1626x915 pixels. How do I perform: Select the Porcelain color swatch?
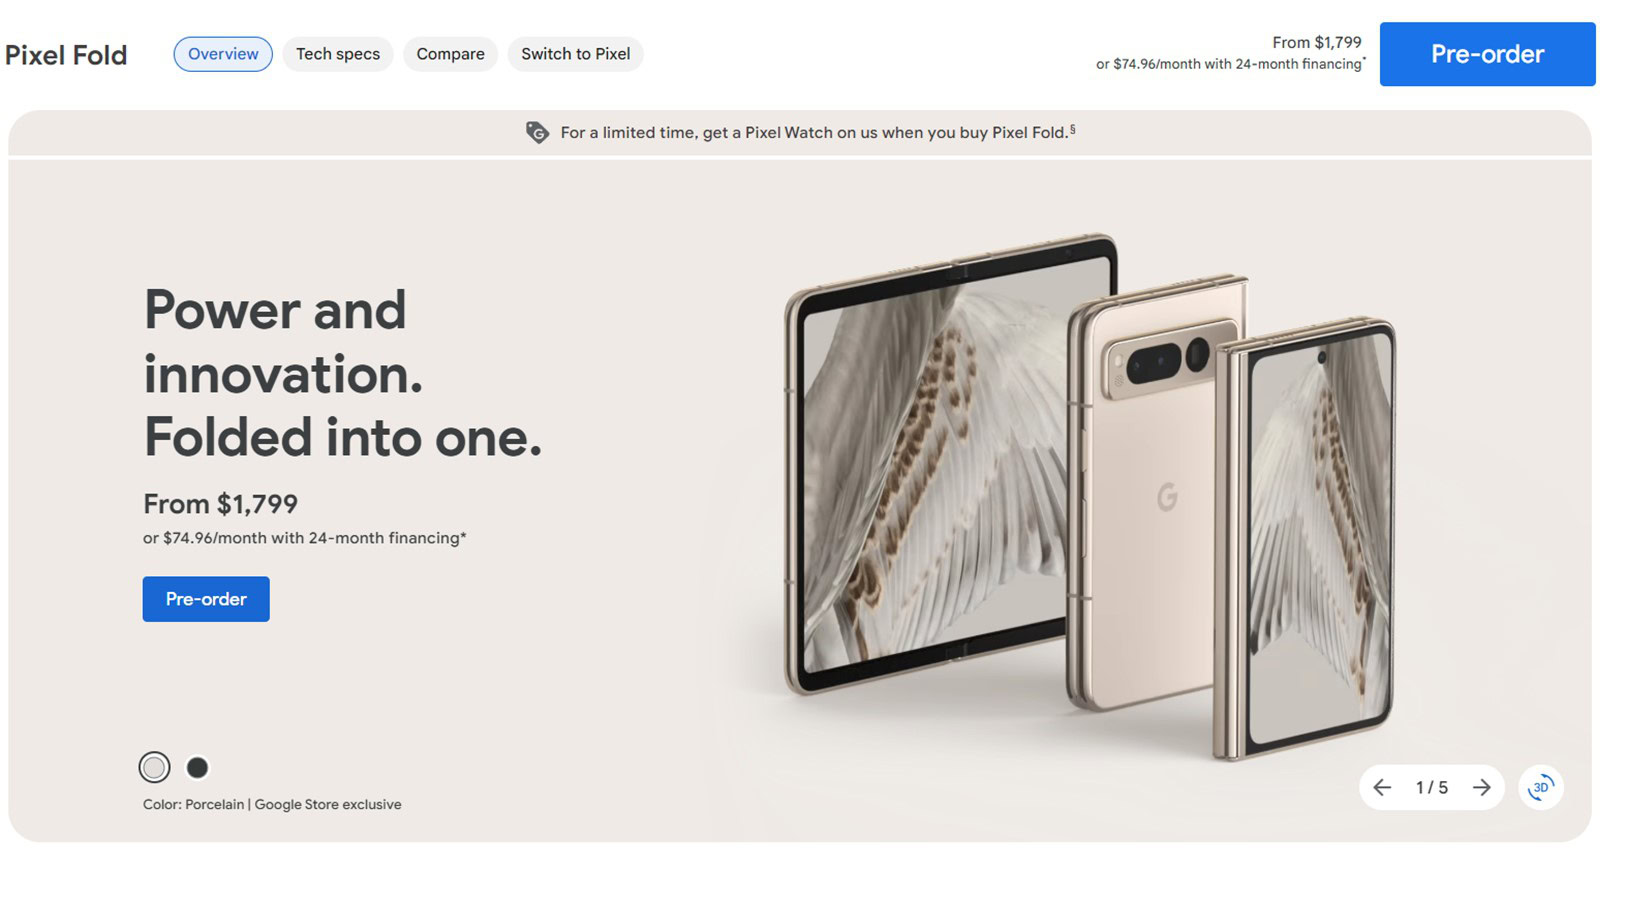point(154,767)
